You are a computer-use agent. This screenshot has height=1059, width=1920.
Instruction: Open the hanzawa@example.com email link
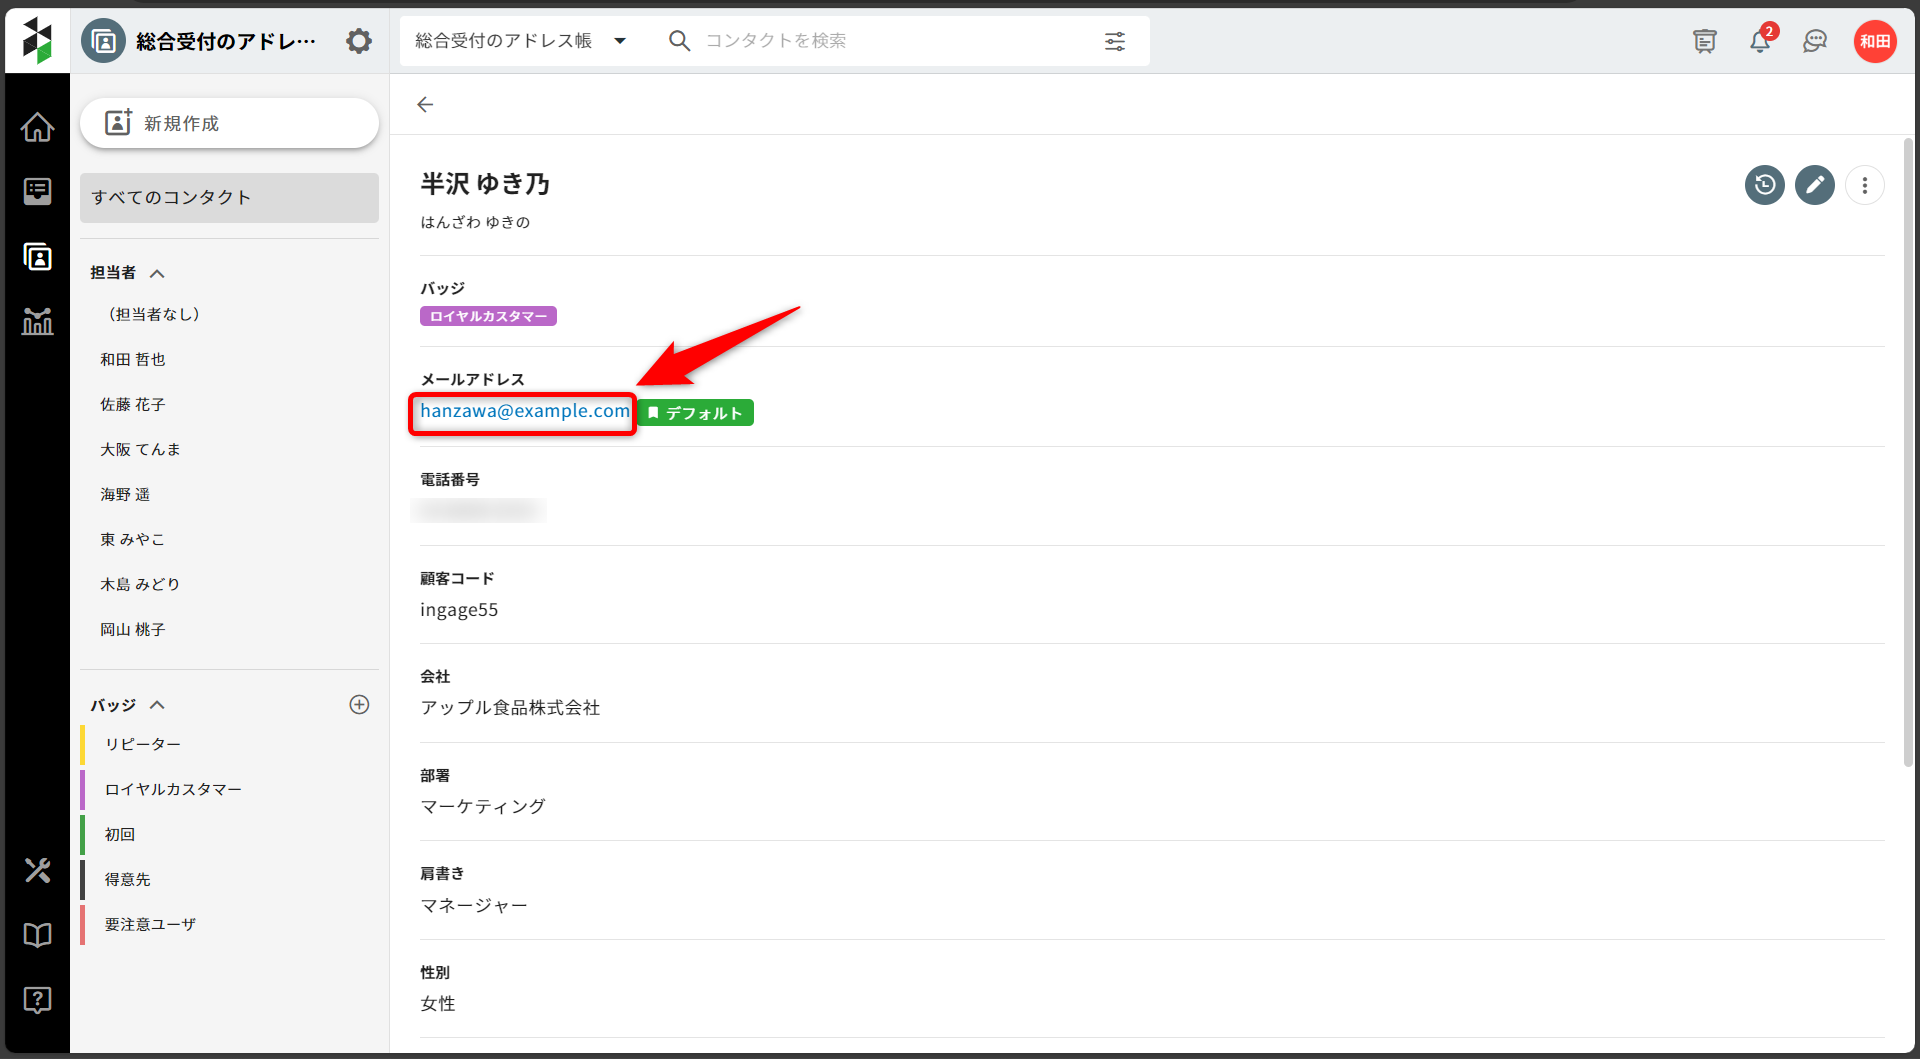pyautogui.click(x=524, y=411)
